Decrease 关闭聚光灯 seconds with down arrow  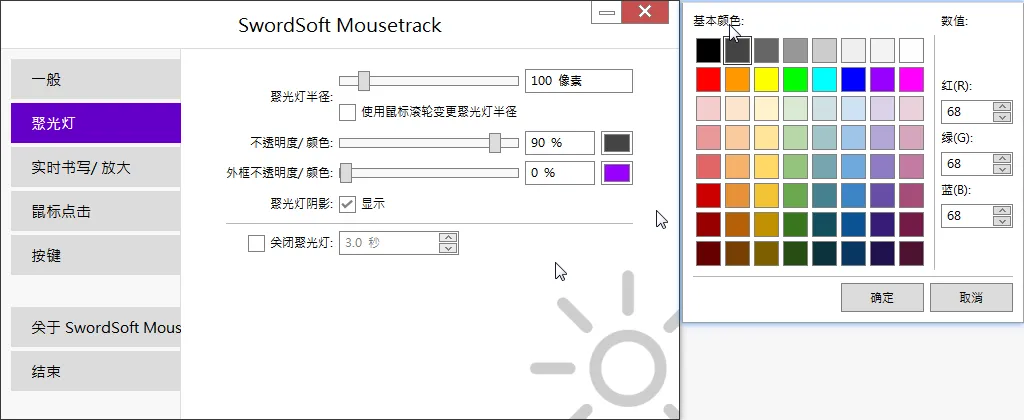pyautogui.click(x=447, y=248)
